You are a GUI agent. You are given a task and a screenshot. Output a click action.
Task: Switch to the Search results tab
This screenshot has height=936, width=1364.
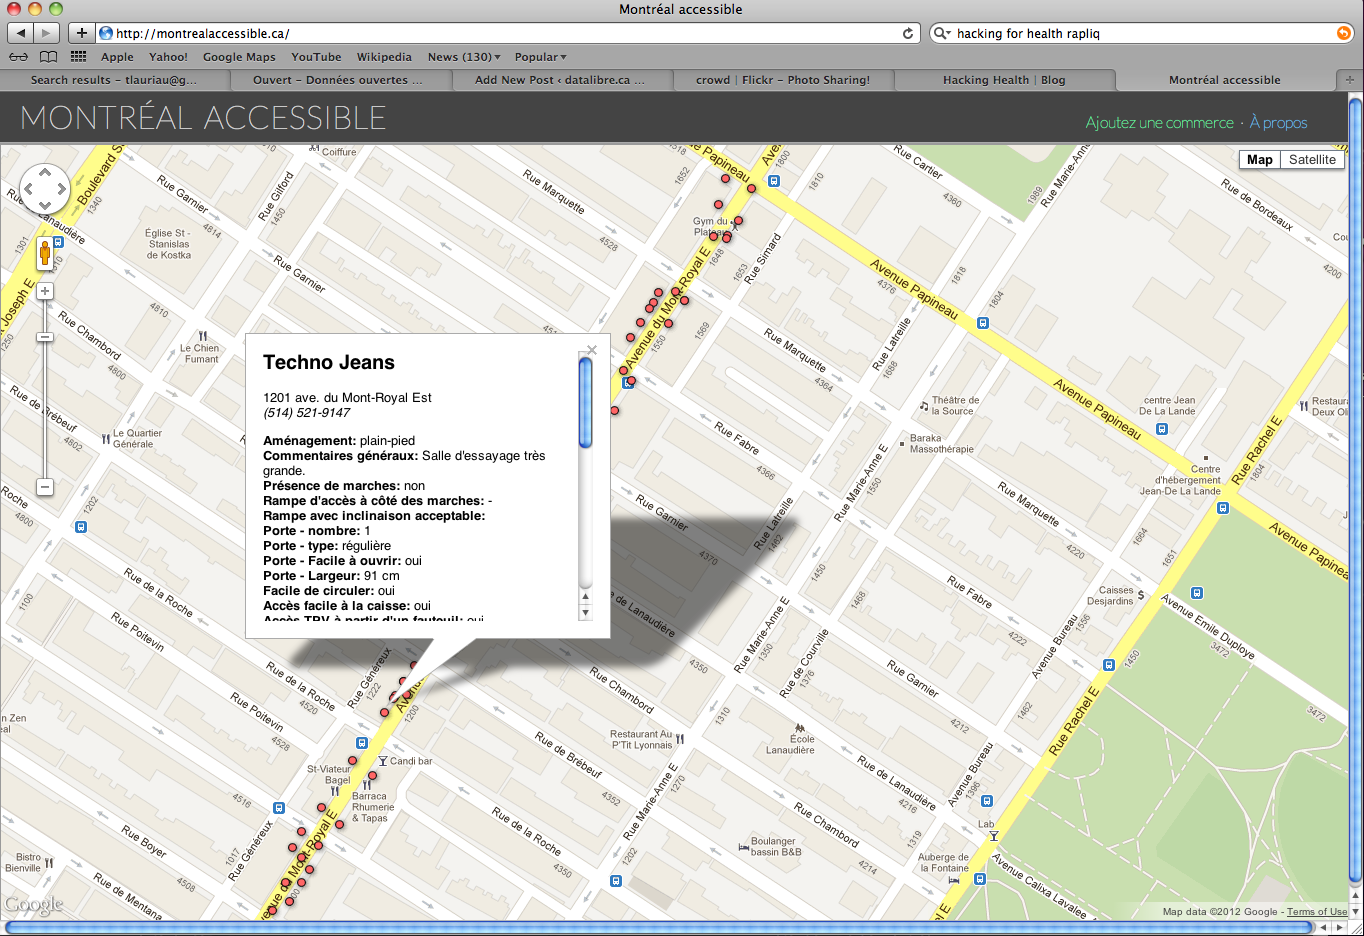point(114,80)
